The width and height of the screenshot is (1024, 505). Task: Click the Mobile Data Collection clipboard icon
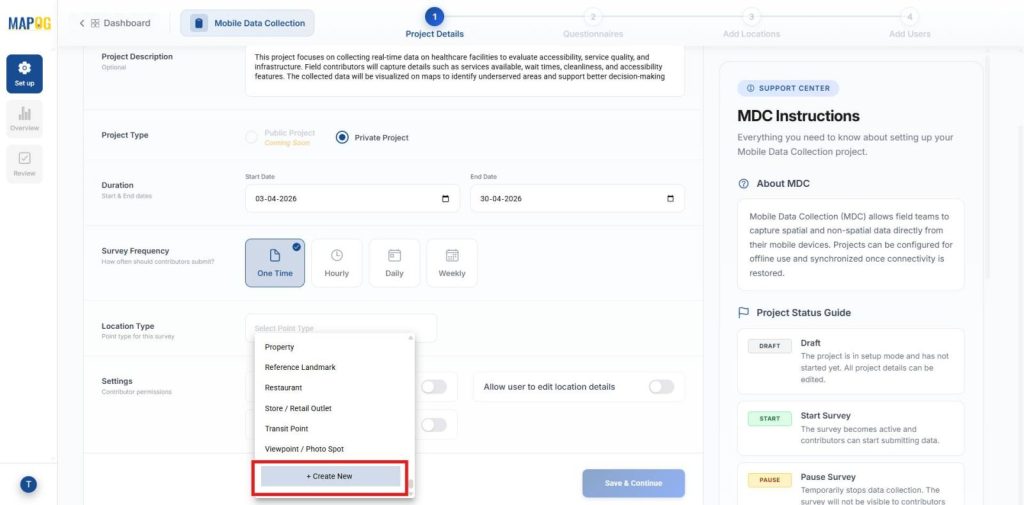pos(199,23)
